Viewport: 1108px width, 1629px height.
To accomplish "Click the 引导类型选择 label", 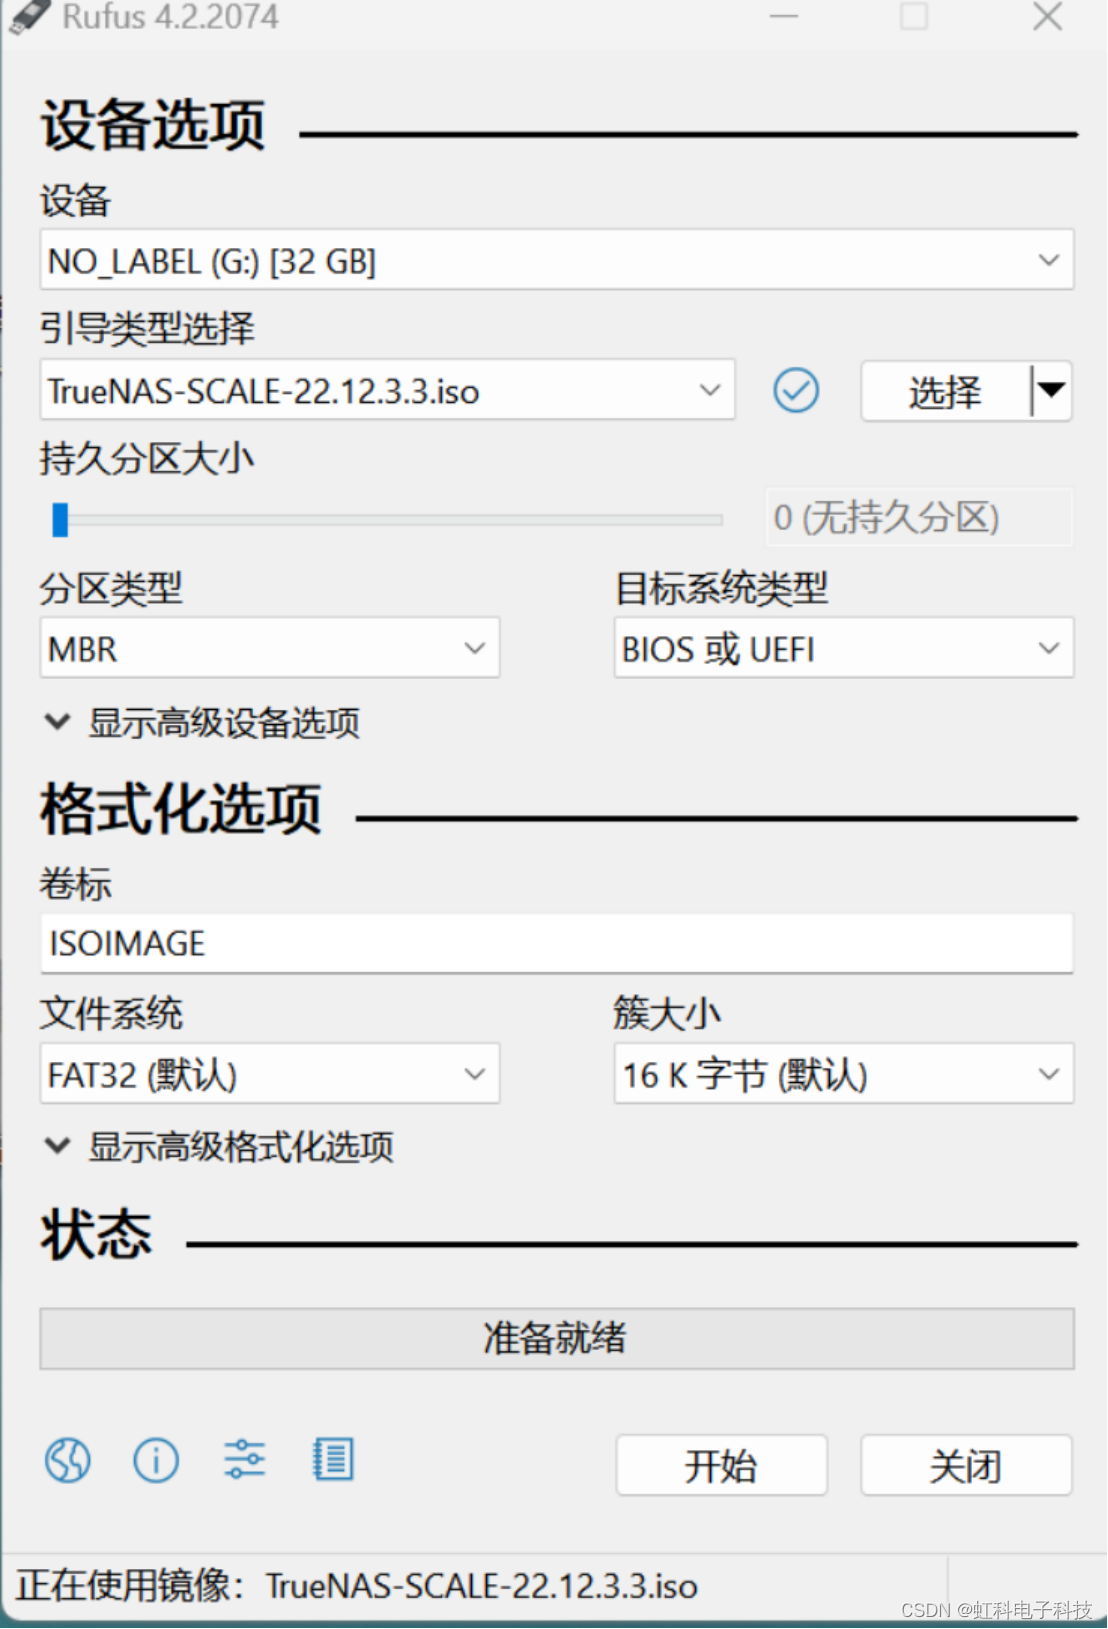I will pos(147,328).
